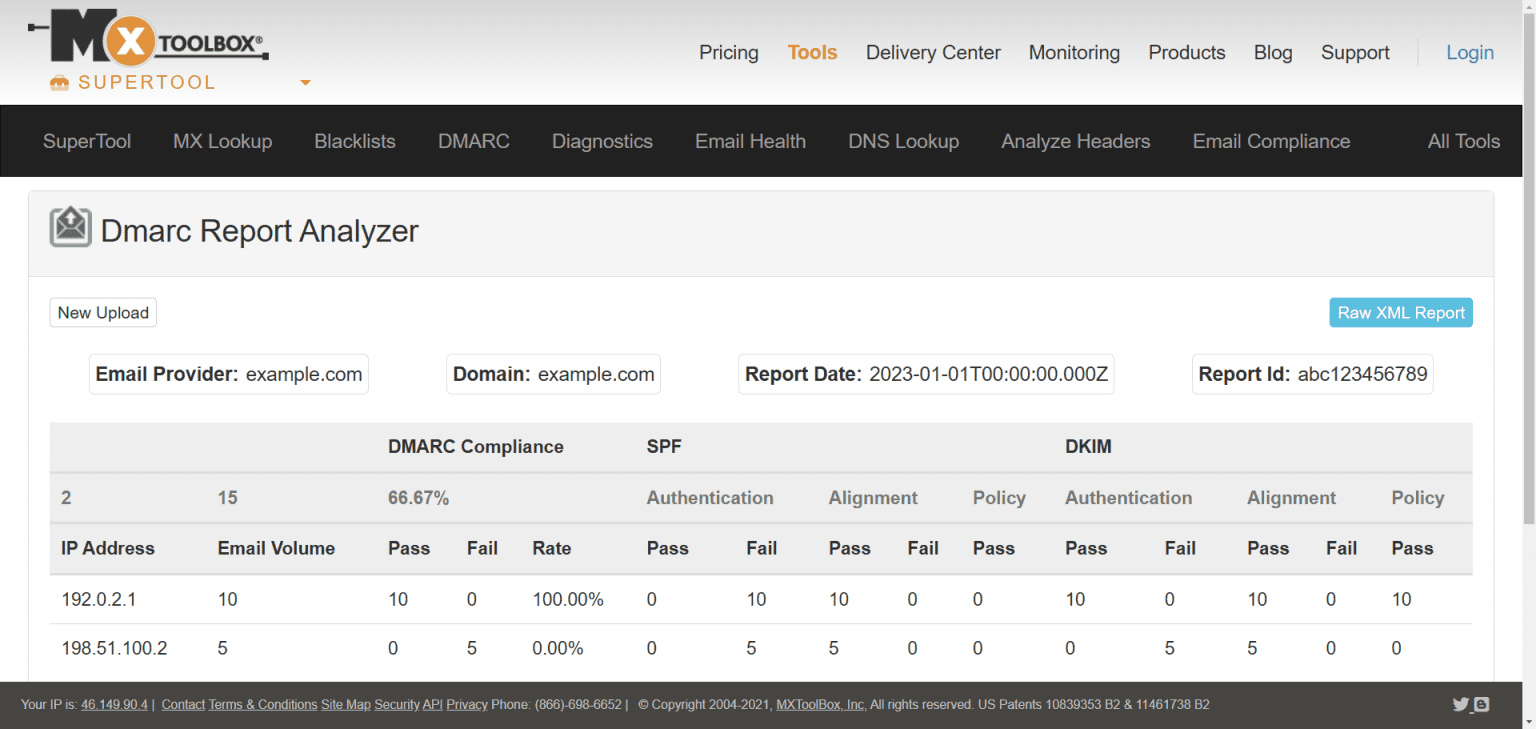Select the DMARC tab
This screenshot has width=1536, height=729.
tap(473, 141)
